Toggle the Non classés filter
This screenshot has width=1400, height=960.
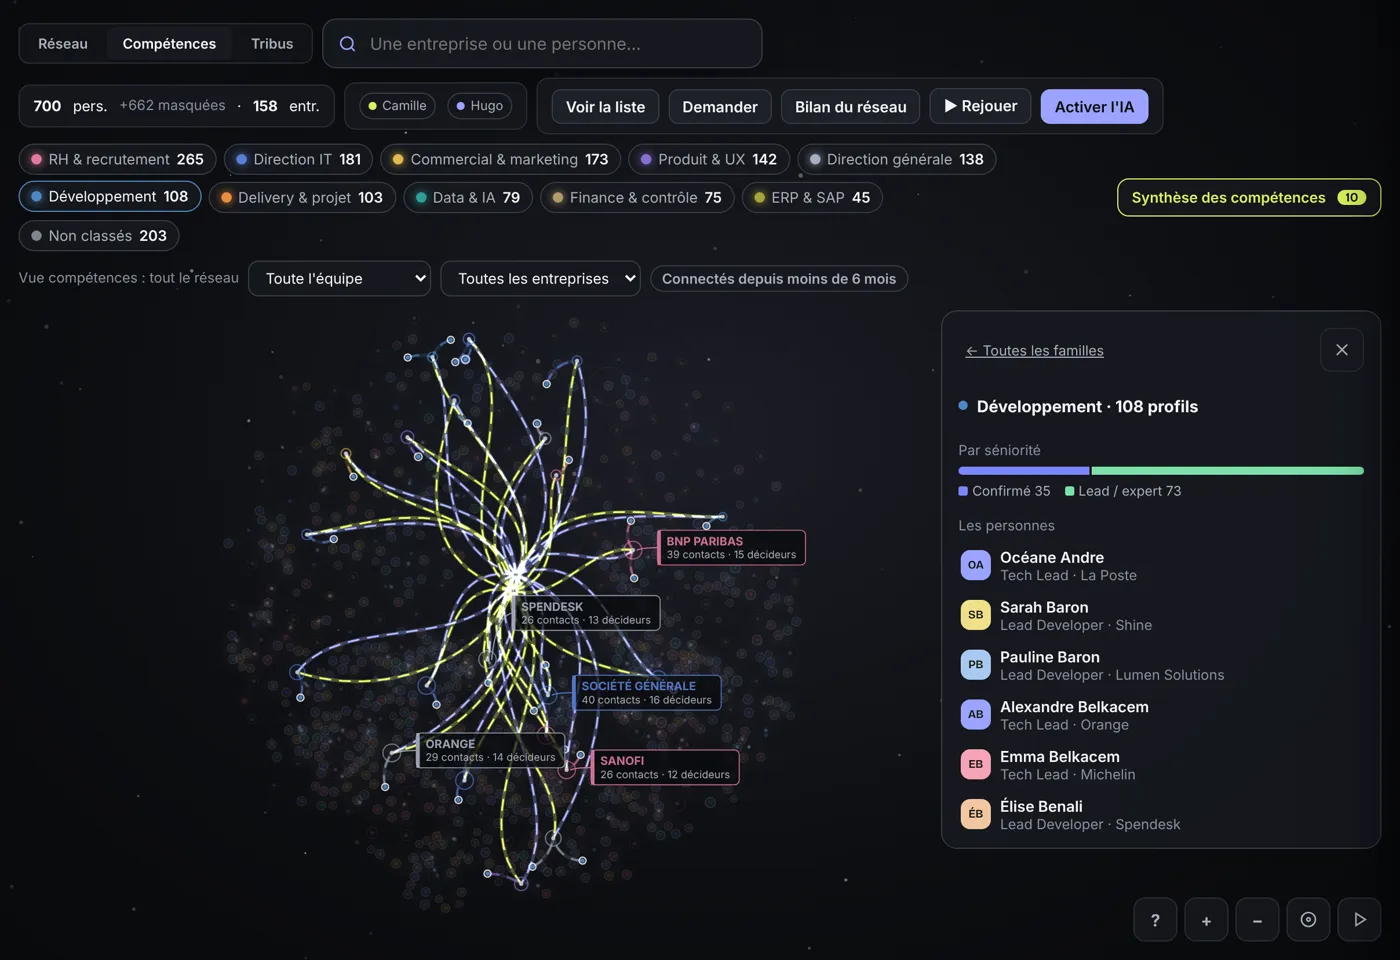click(x=99, y=236)
